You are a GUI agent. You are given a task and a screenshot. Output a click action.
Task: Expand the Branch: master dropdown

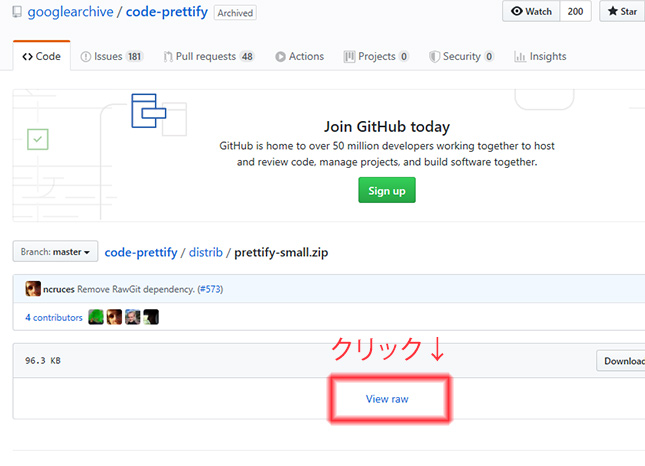55,251
